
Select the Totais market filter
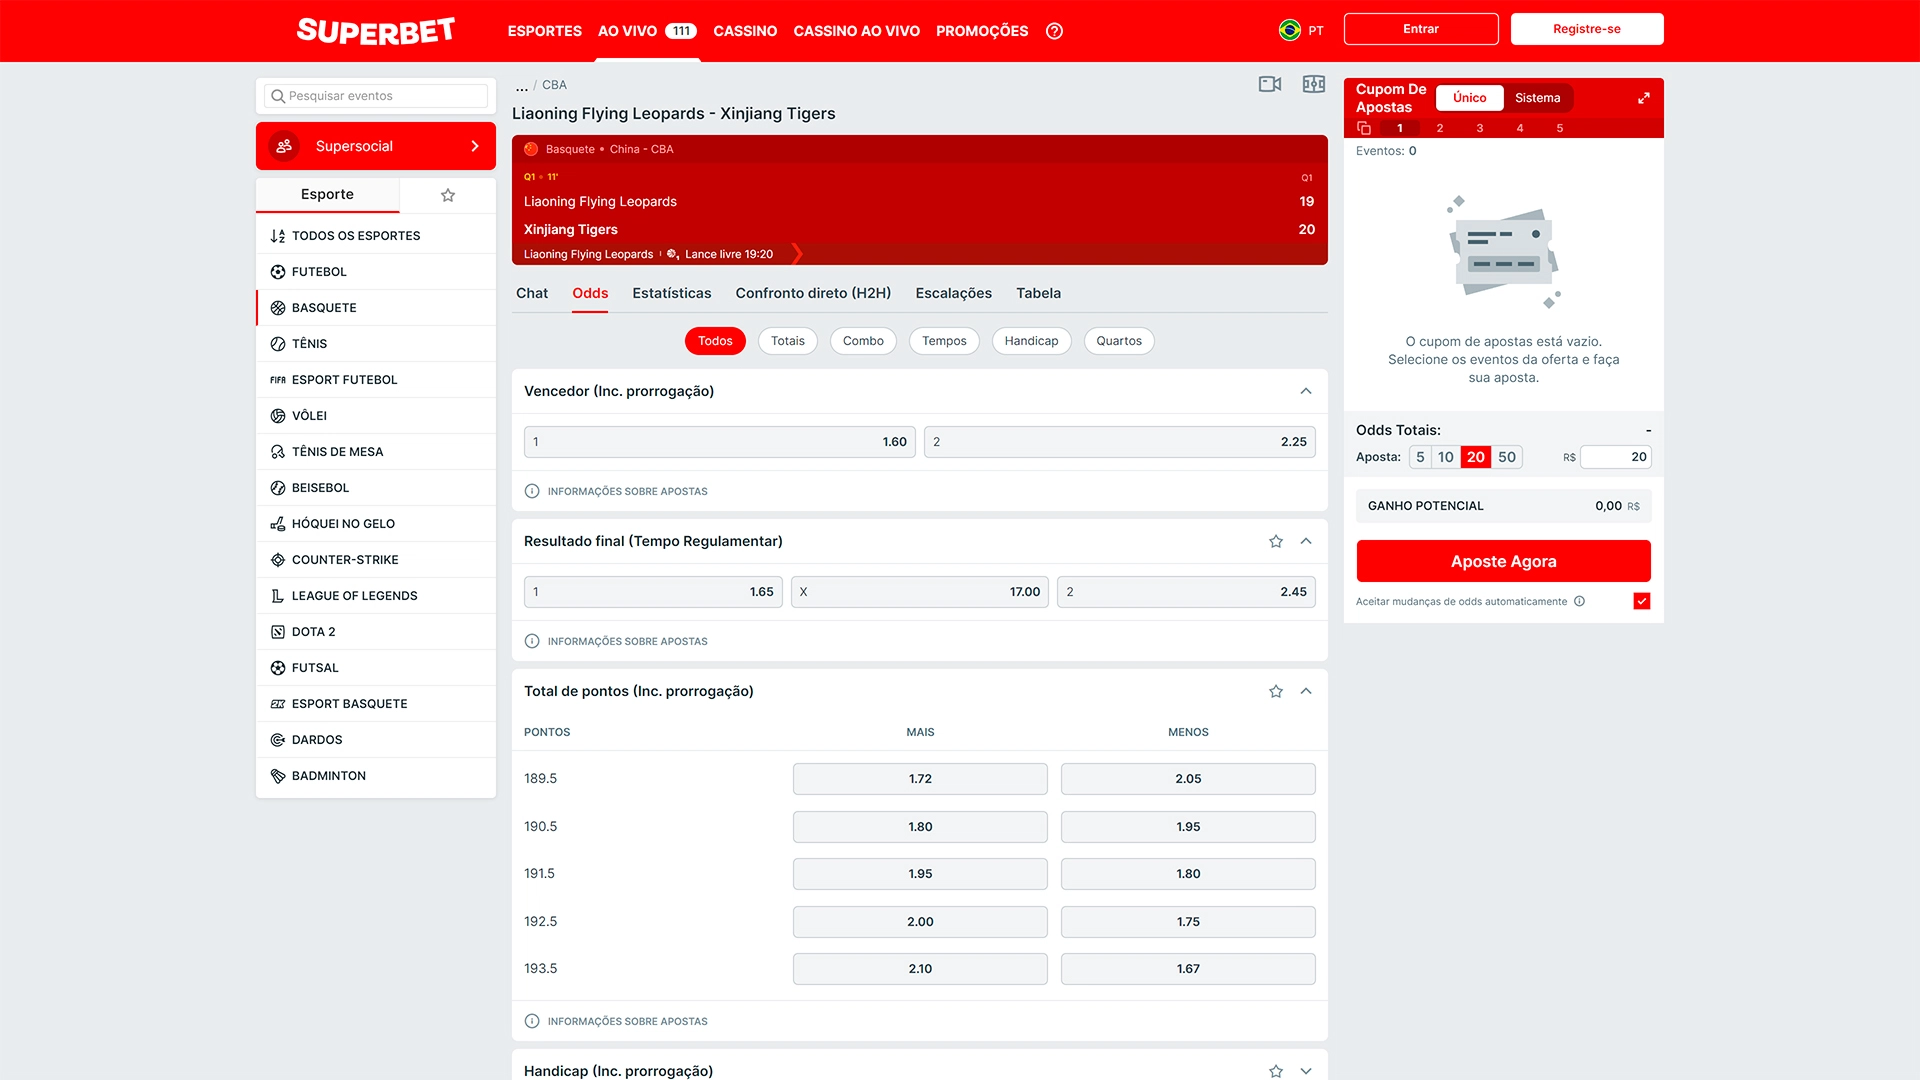click(788, 341)
